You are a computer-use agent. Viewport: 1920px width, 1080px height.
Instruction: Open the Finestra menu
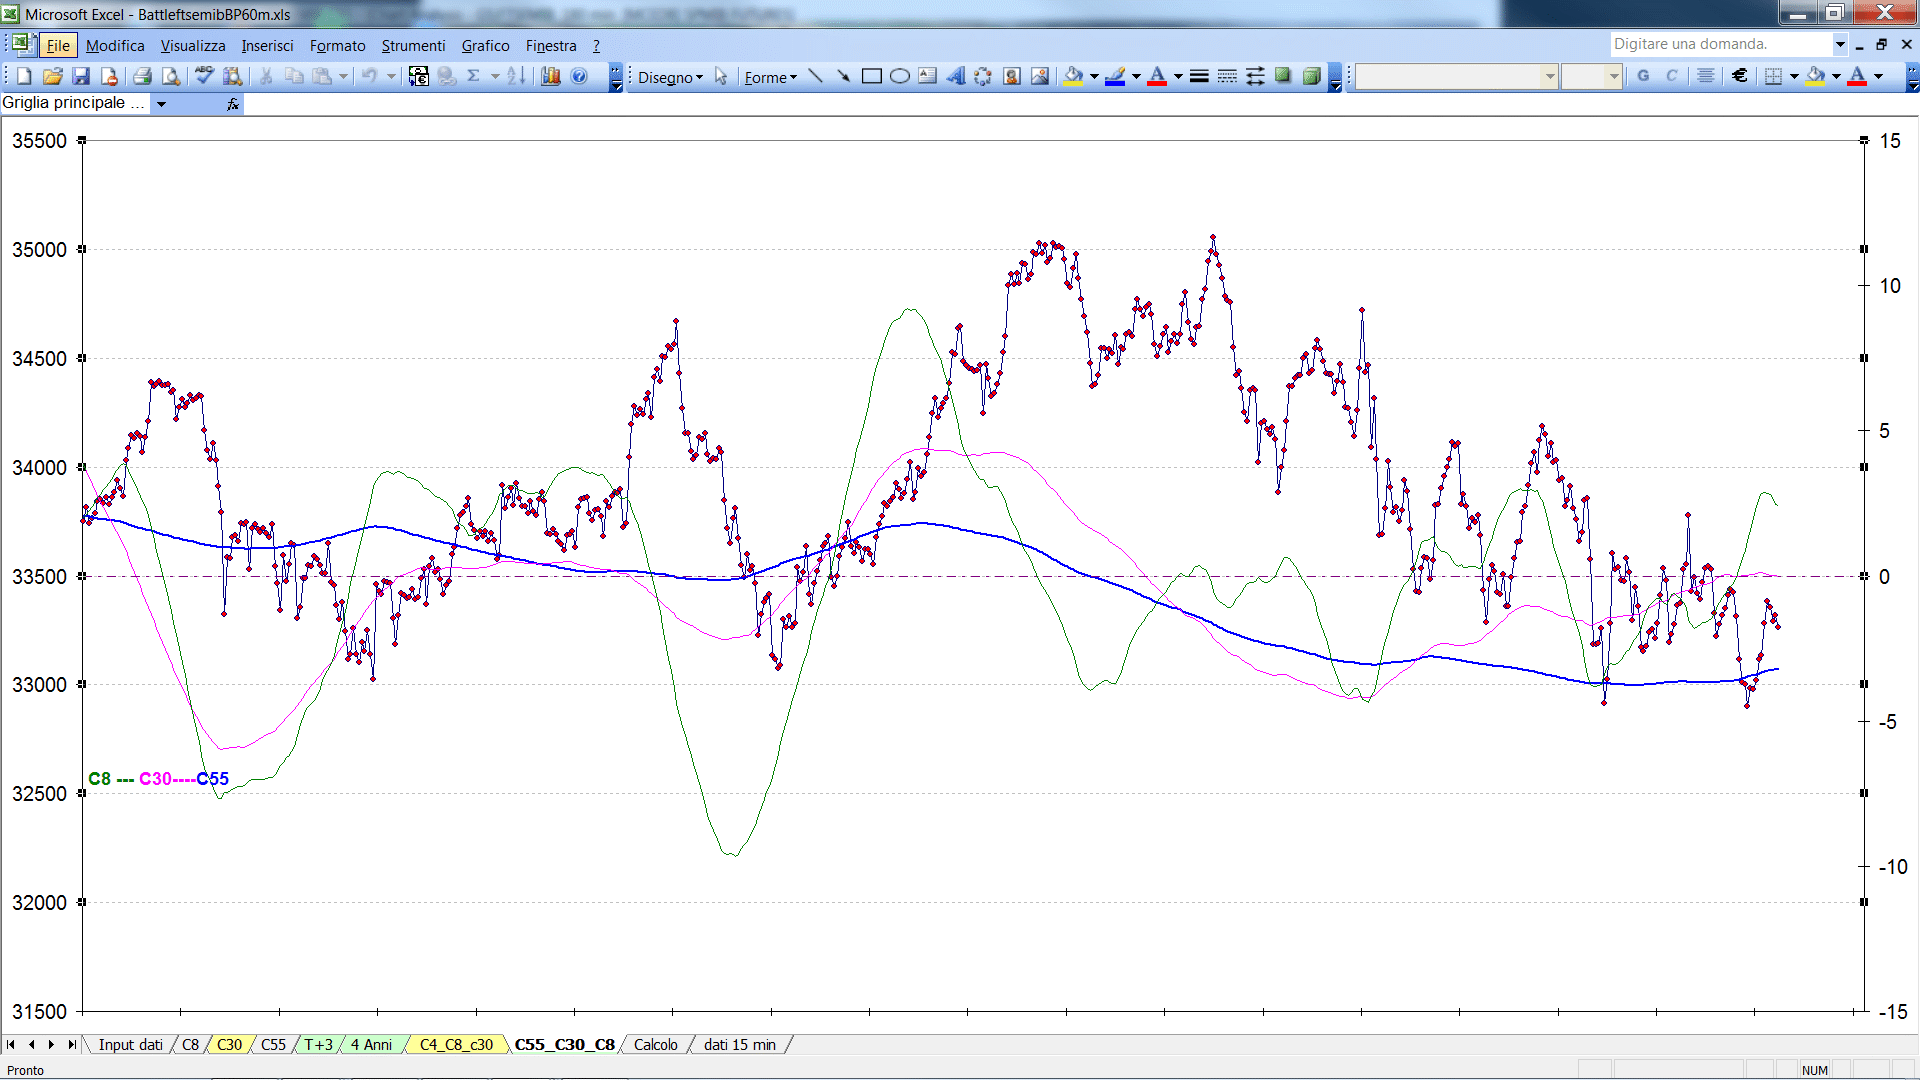click(551, 46)
